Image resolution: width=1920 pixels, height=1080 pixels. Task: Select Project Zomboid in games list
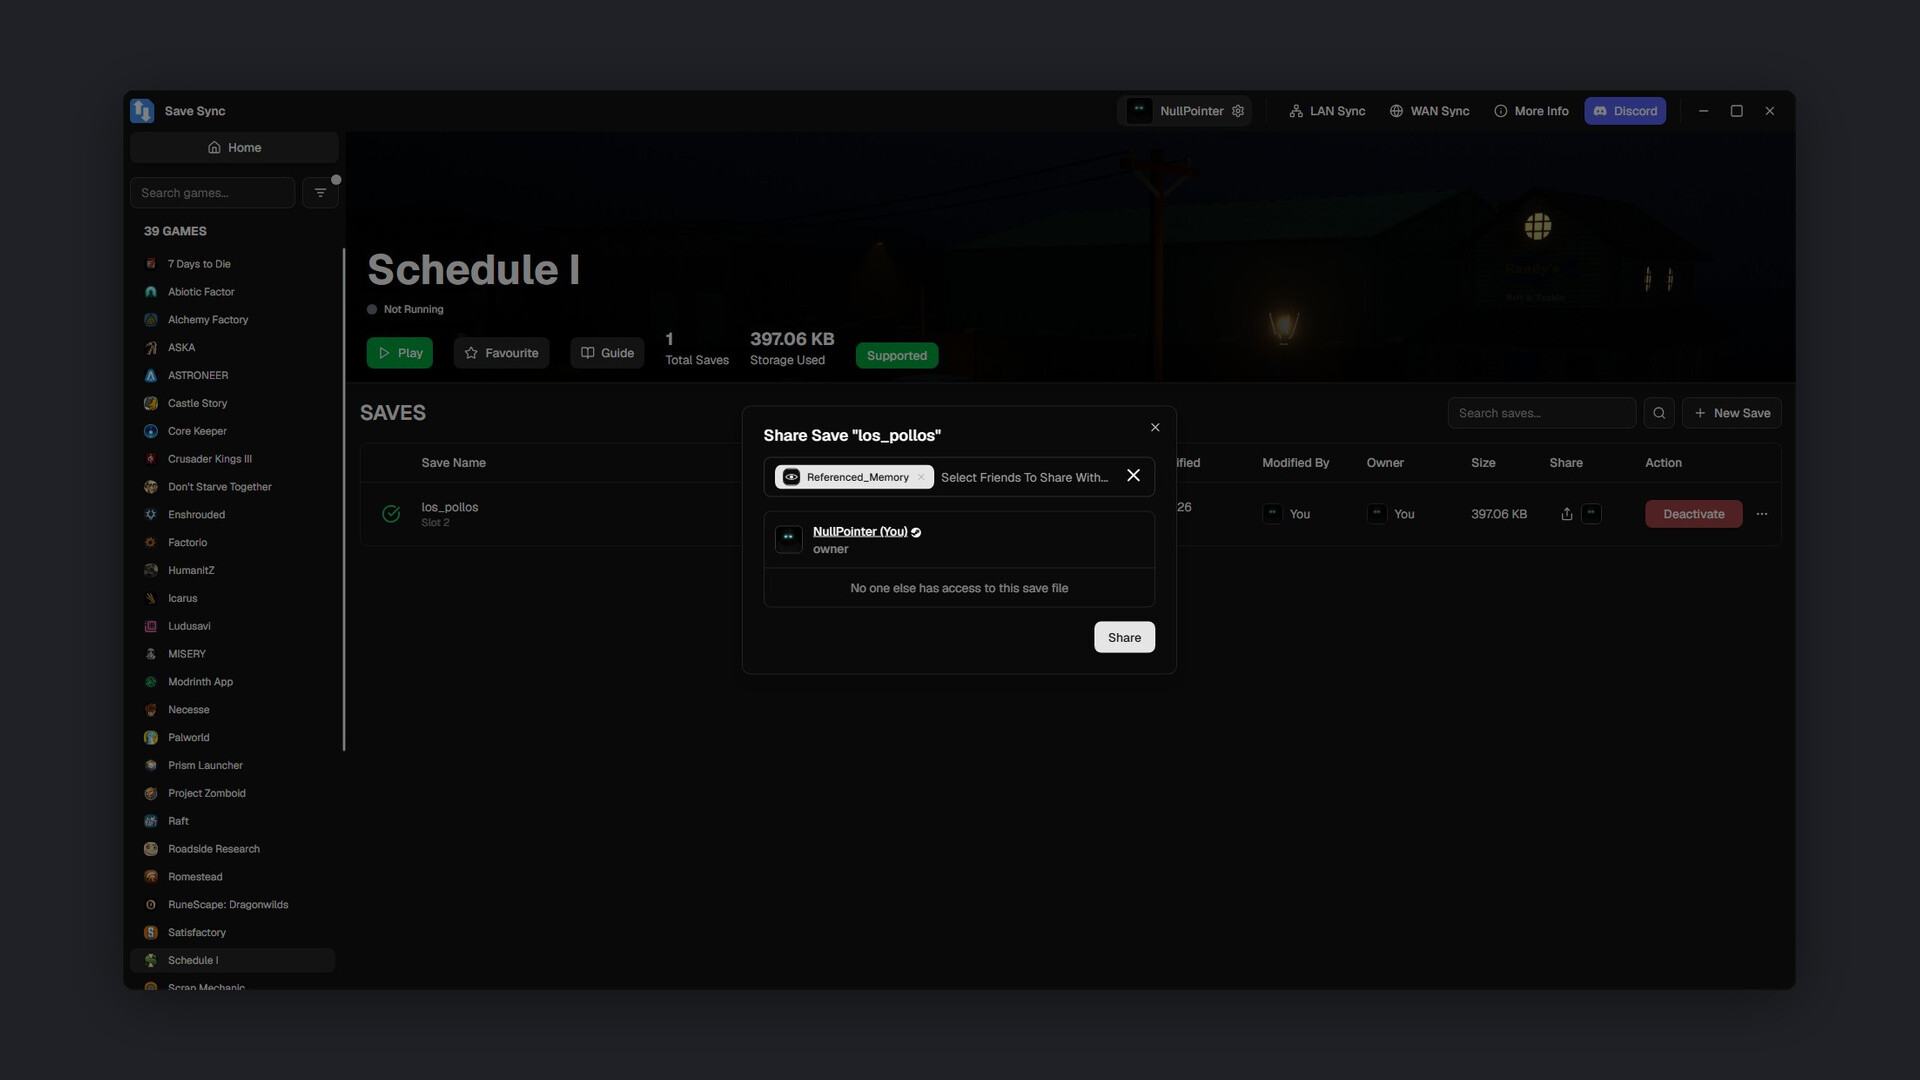(232, 793)
